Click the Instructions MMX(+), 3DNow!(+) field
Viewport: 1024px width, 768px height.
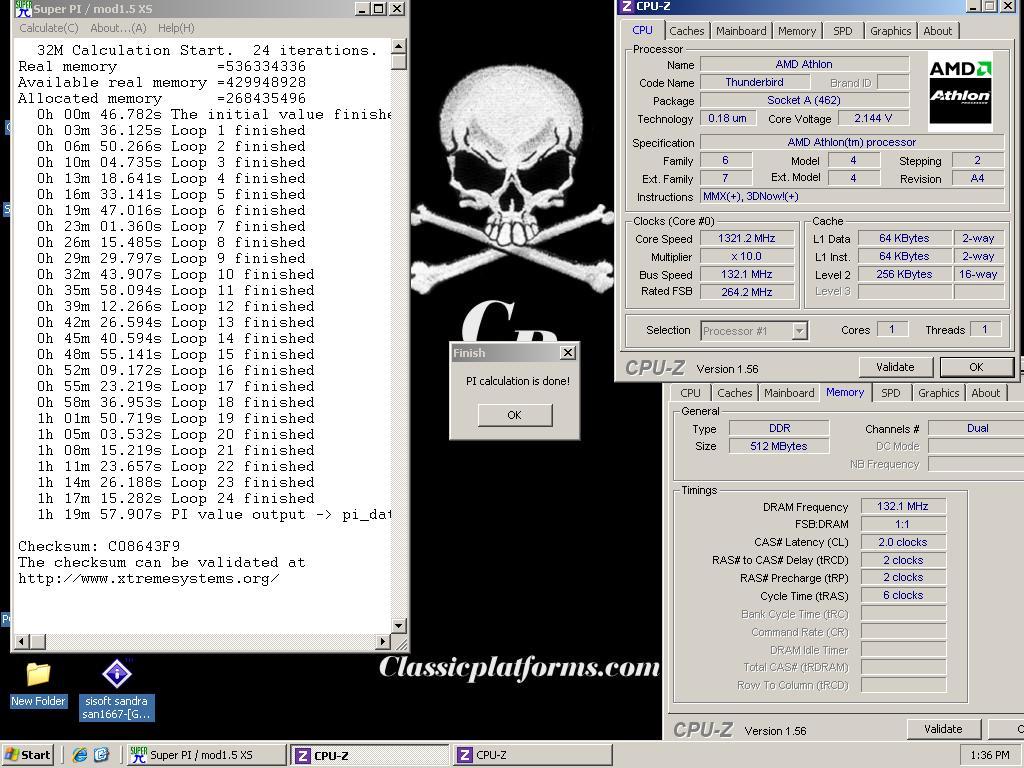[x=852, y=197]
